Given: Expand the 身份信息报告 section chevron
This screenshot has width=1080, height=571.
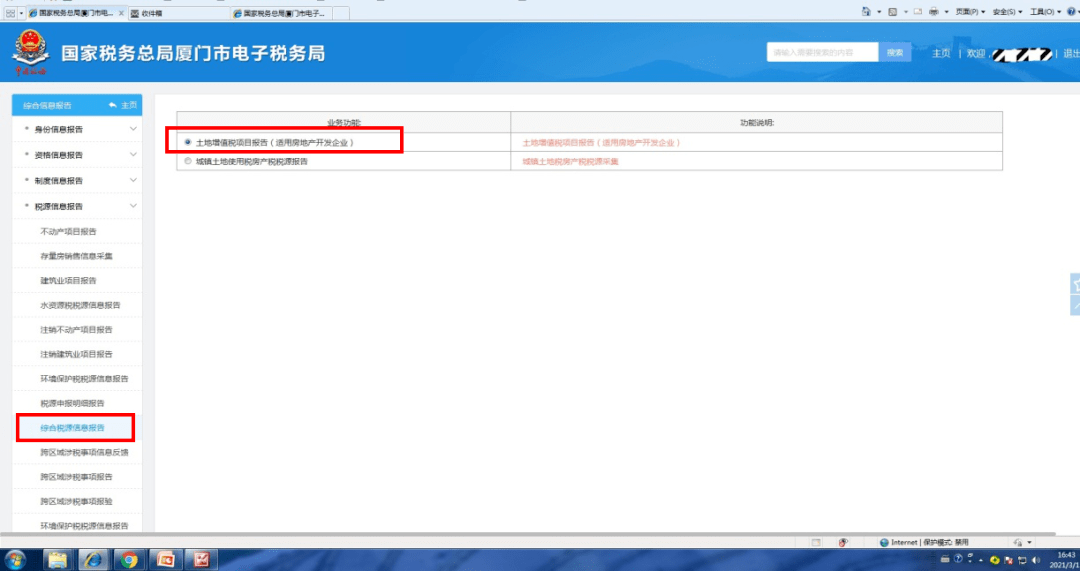Looking at the screenshot, I should pos(134,129).
